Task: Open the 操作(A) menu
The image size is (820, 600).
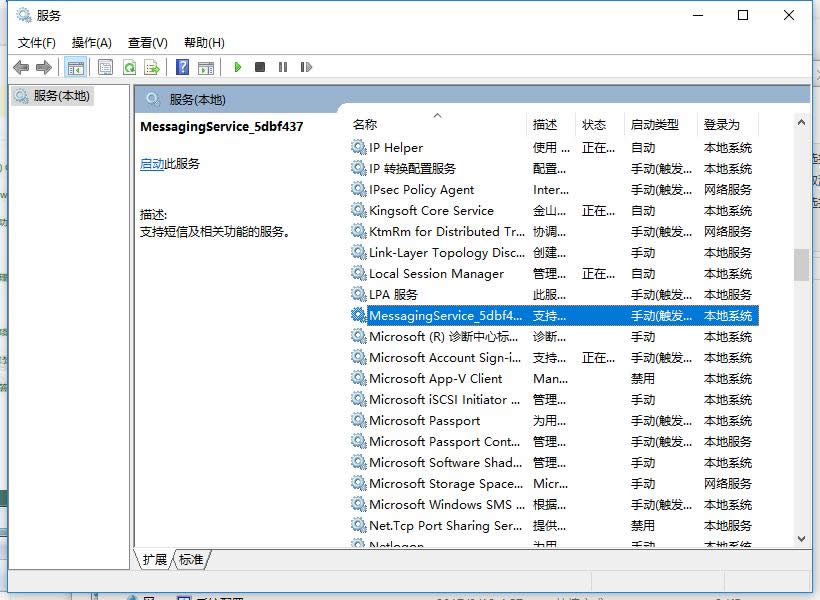Action: pos(92,42)
